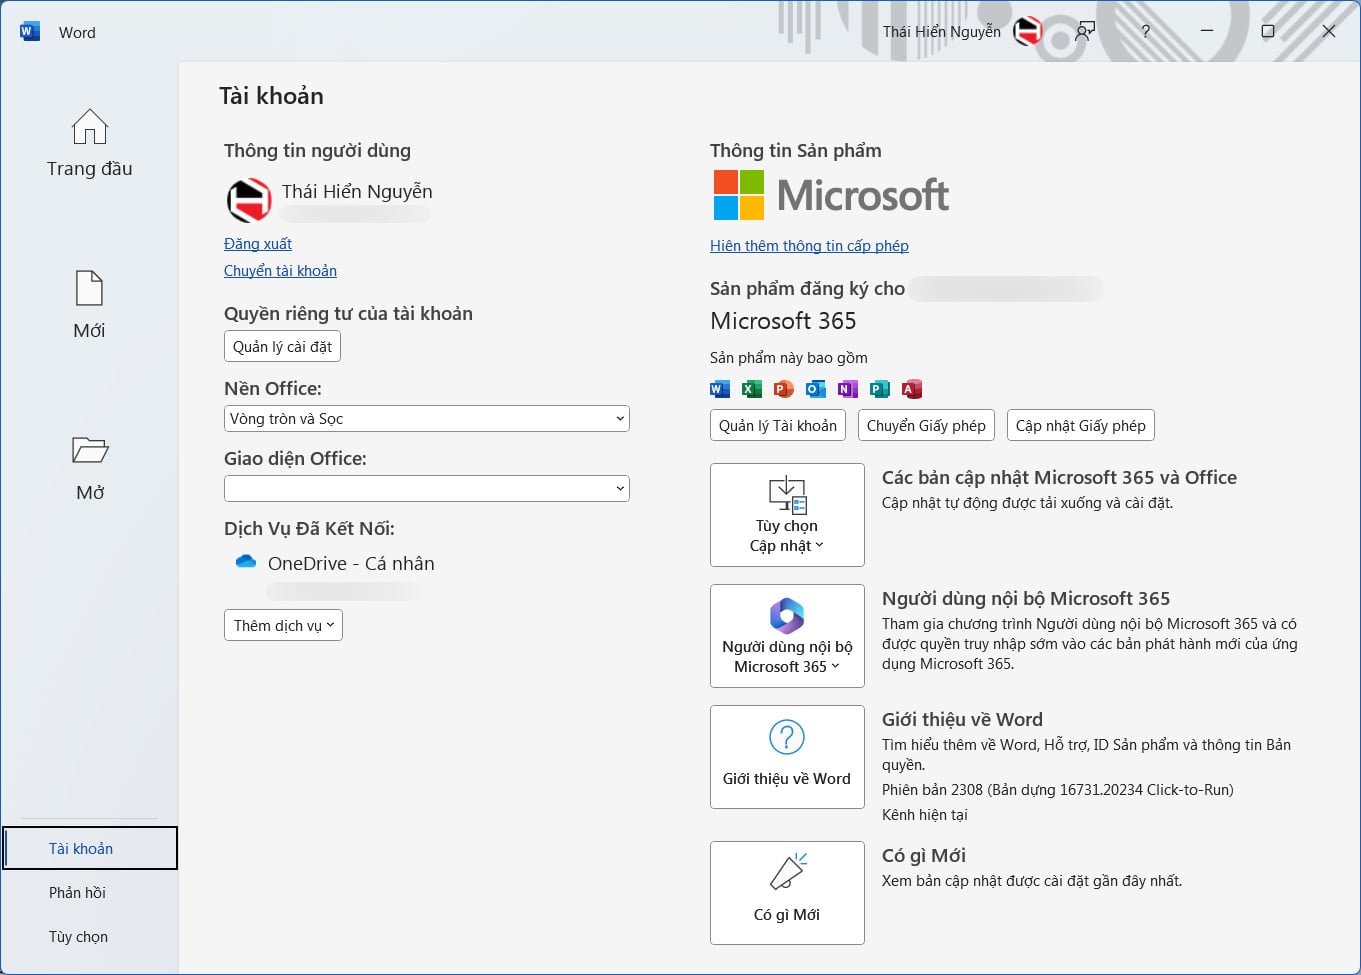Click the Publisher app icon in product list
Image resolution: width=1361 pixels, height=975 pixels.
879,389
